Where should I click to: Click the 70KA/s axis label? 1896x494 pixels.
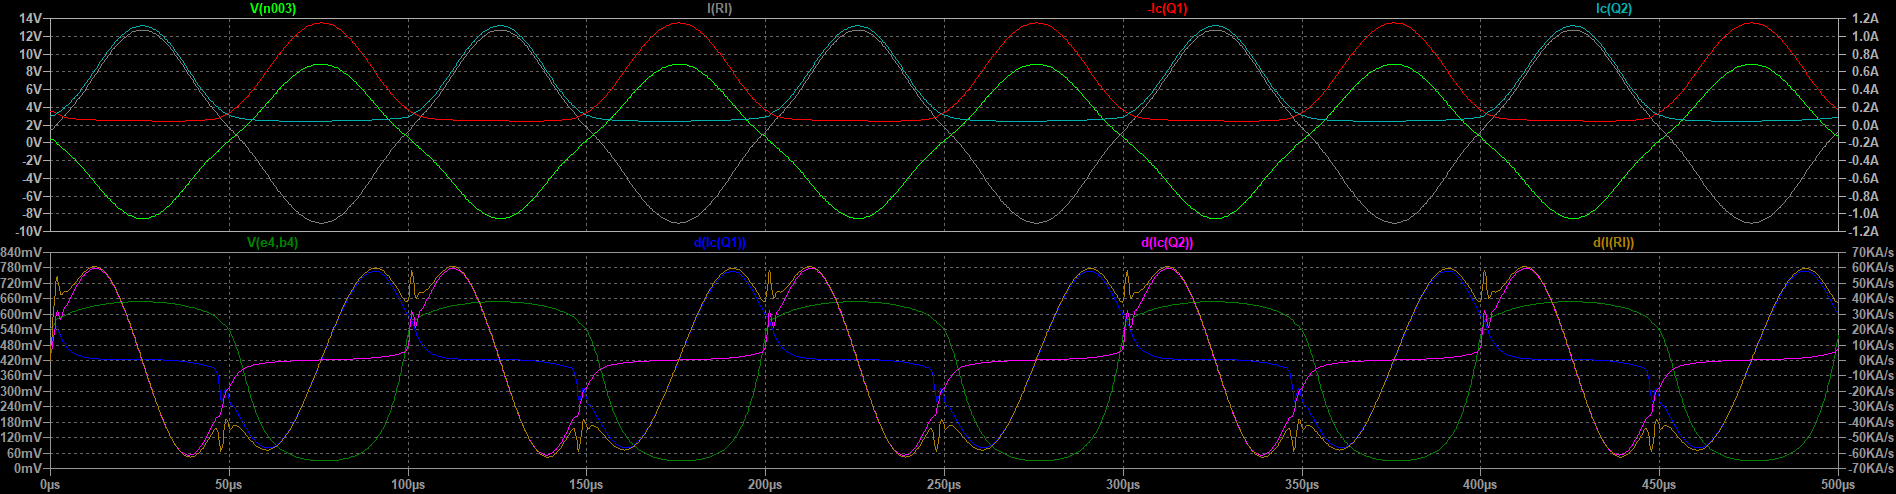click(1870, 252)
